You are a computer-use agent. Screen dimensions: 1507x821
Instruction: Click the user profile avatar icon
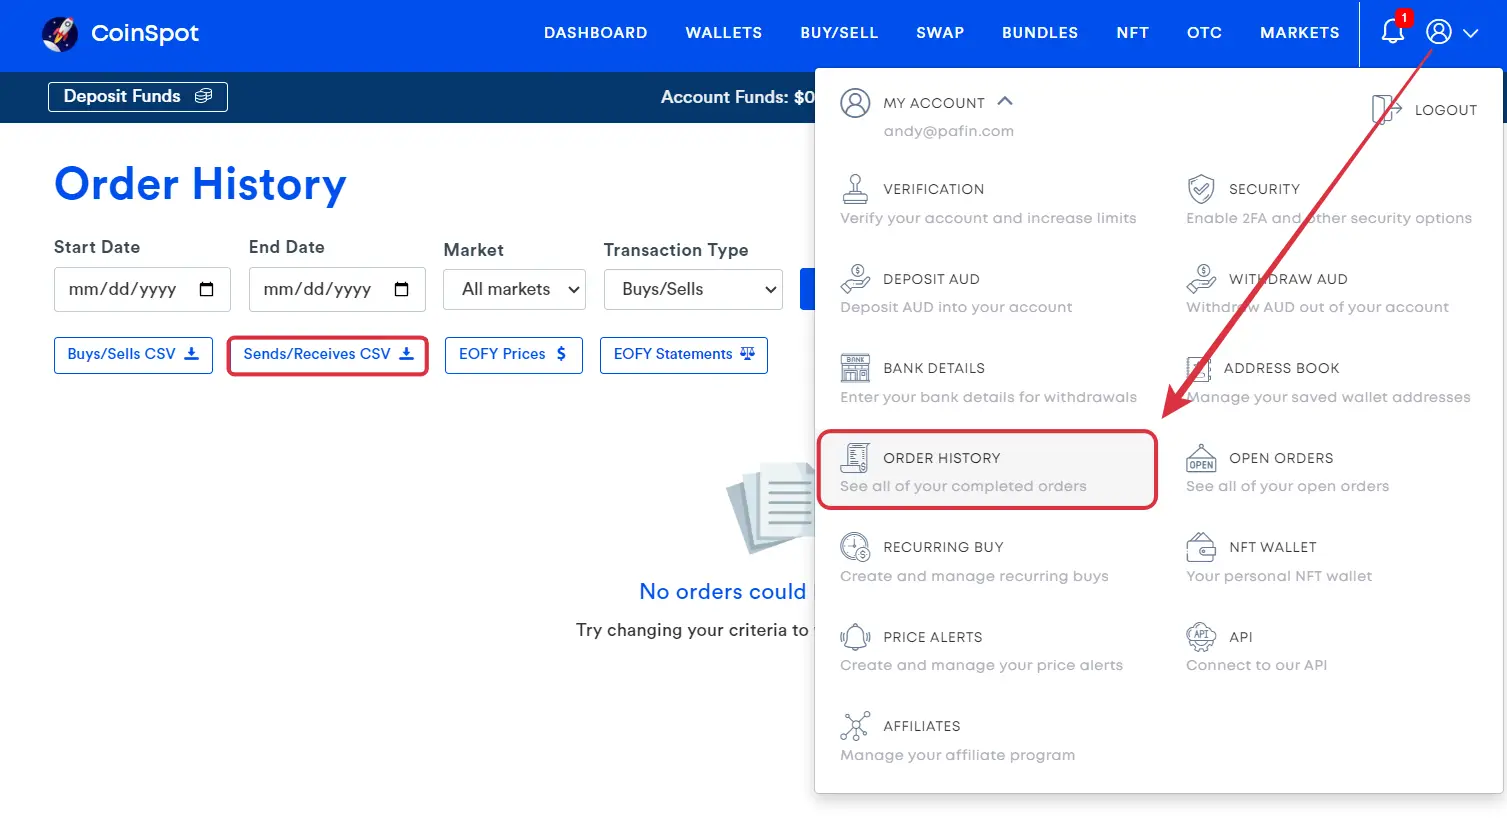click(x=1439, y=32)
